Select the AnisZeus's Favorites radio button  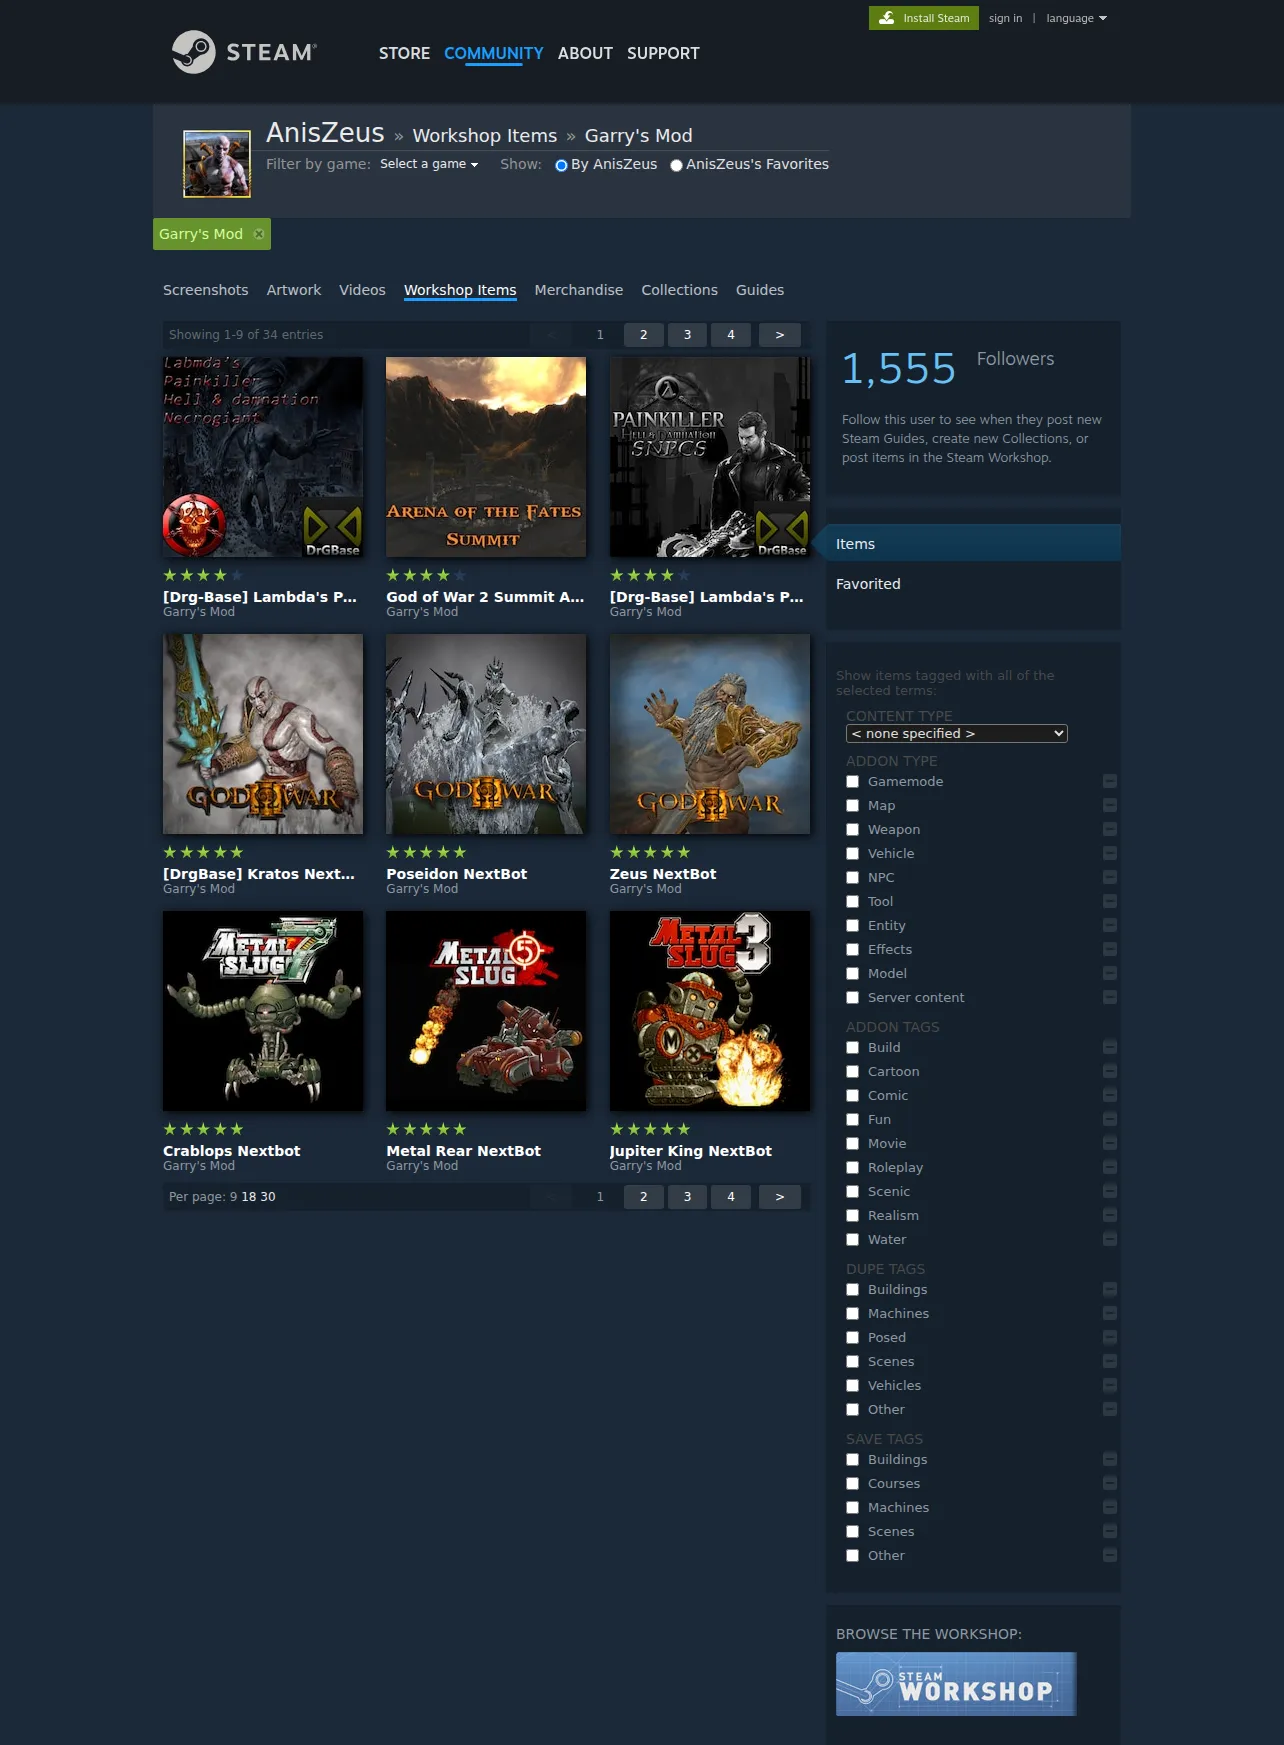[676, 165]
